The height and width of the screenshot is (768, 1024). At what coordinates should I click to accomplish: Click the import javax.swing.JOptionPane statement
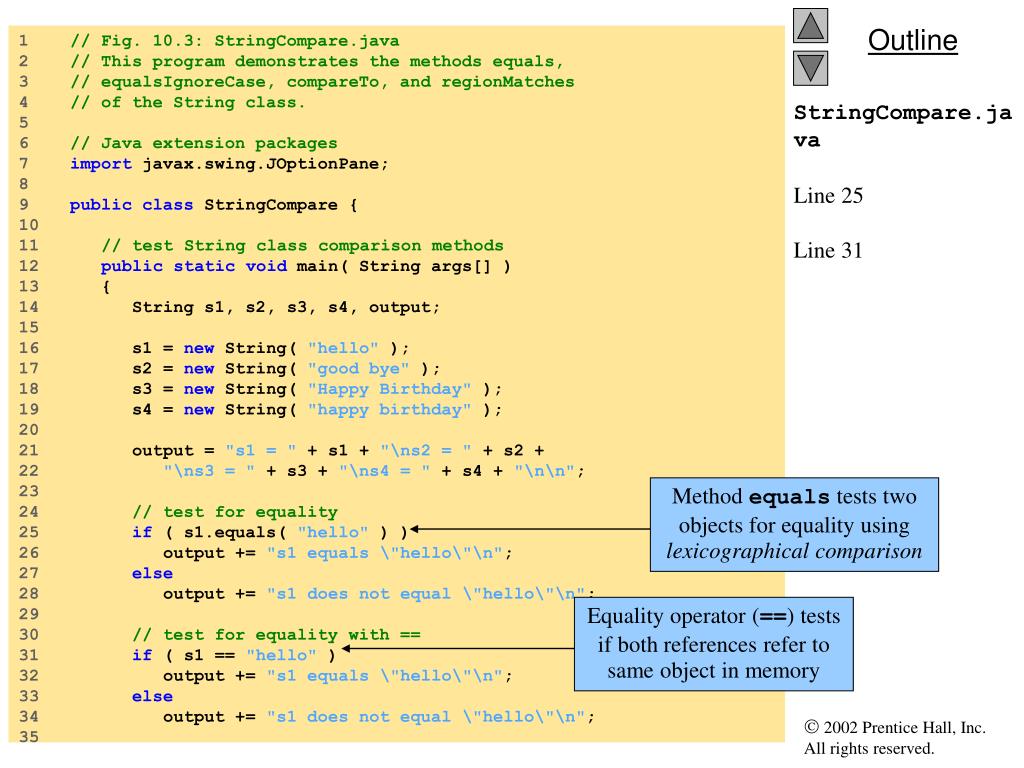[229, 164]
